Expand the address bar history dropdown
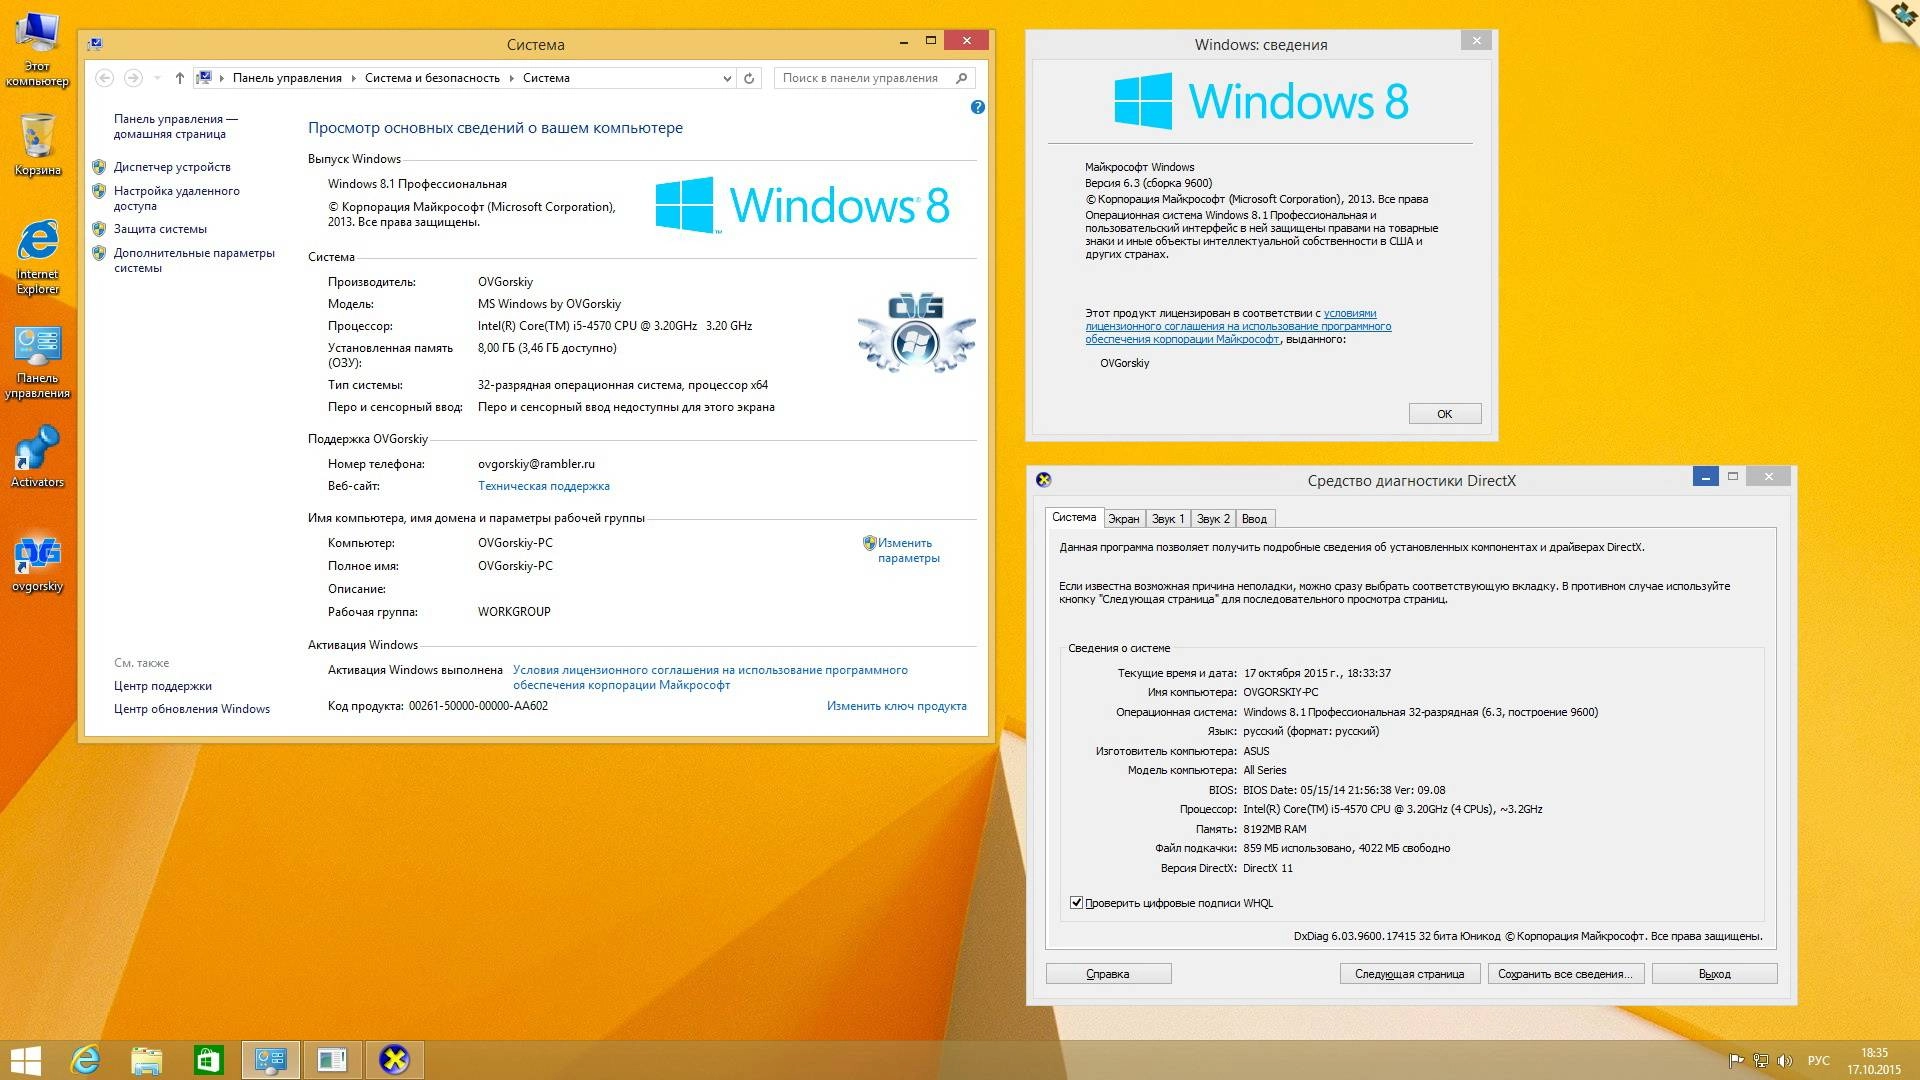The image size is (1920, 1080). pos(727,78)
